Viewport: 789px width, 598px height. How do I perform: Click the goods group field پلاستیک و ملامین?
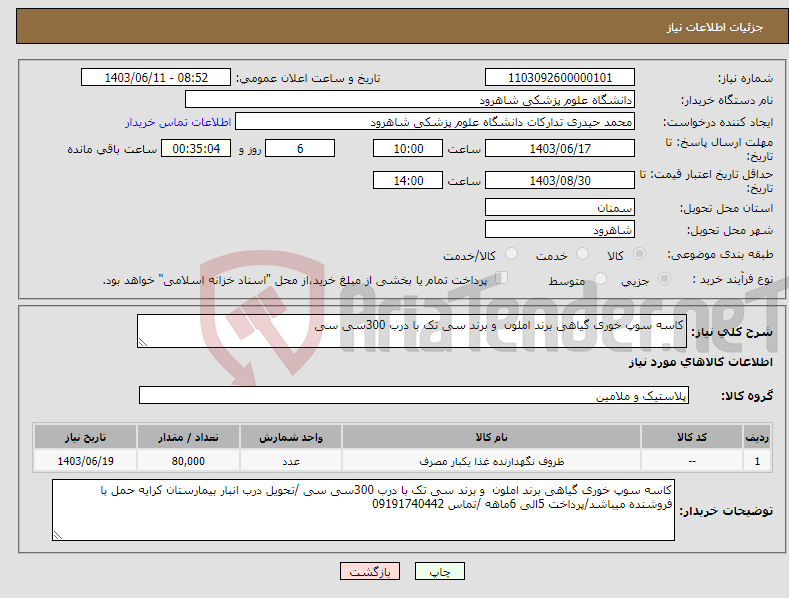(x=414, y=396)
